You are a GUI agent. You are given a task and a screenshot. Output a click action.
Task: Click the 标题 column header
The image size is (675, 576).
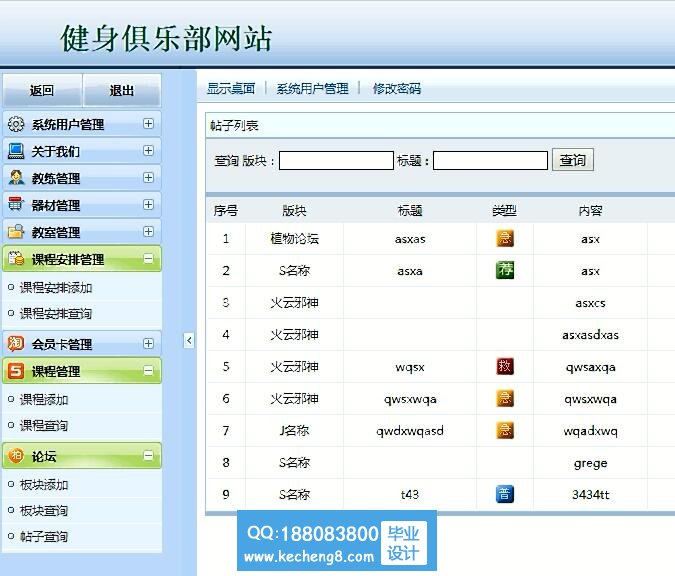410,210
